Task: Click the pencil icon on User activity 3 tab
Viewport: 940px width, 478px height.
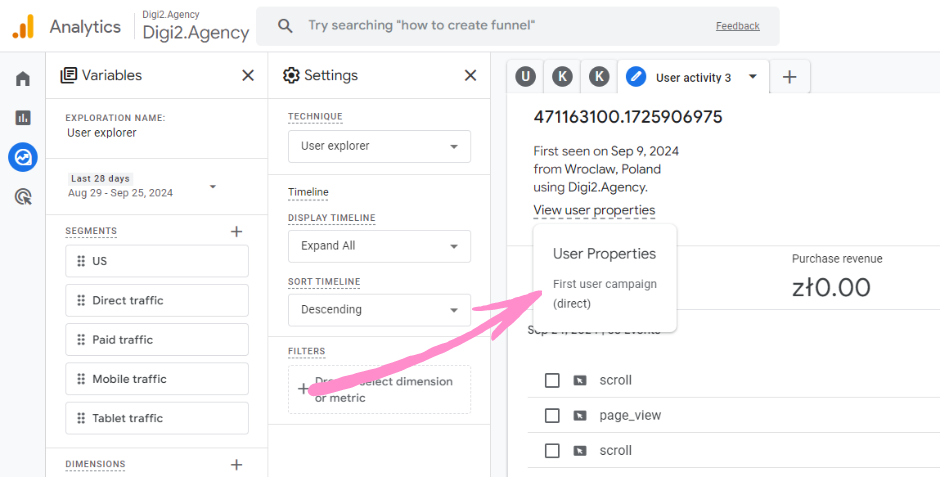Action: [636, 77]
